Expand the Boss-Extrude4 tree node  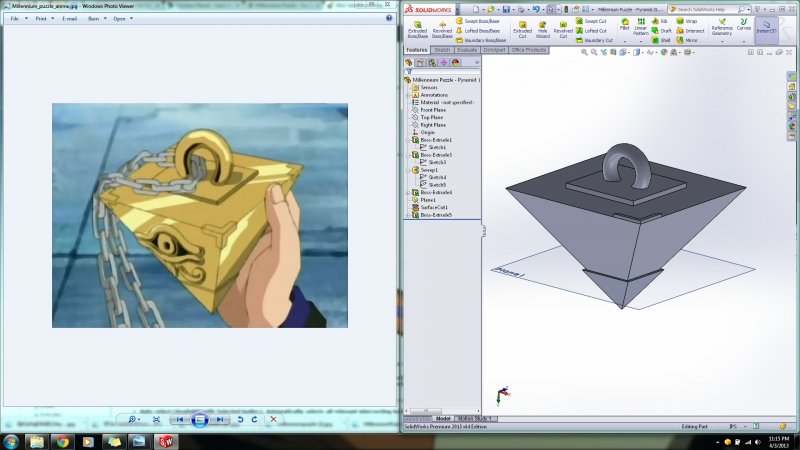409,192
